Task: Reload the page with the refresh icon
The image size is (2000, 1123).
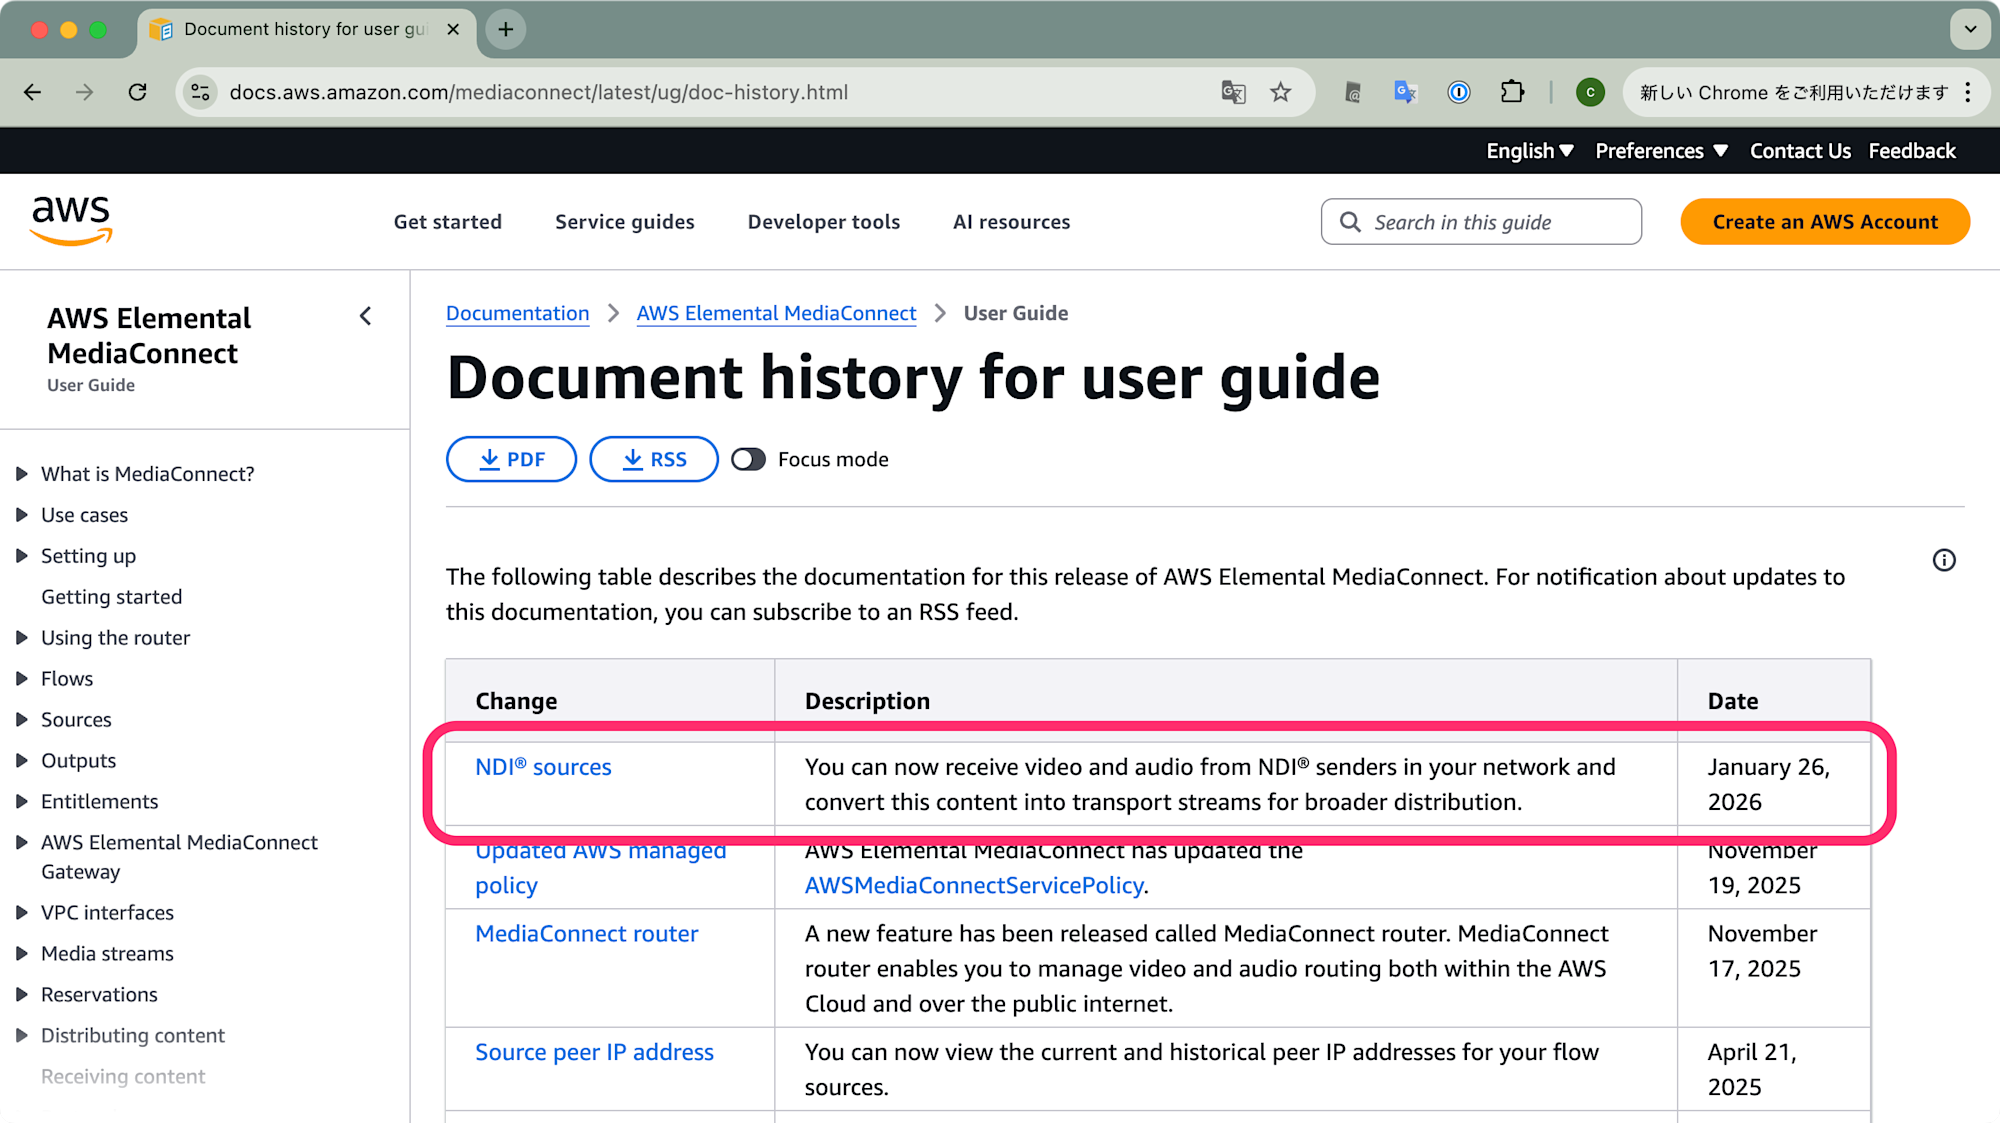Action: click(138, 92)
